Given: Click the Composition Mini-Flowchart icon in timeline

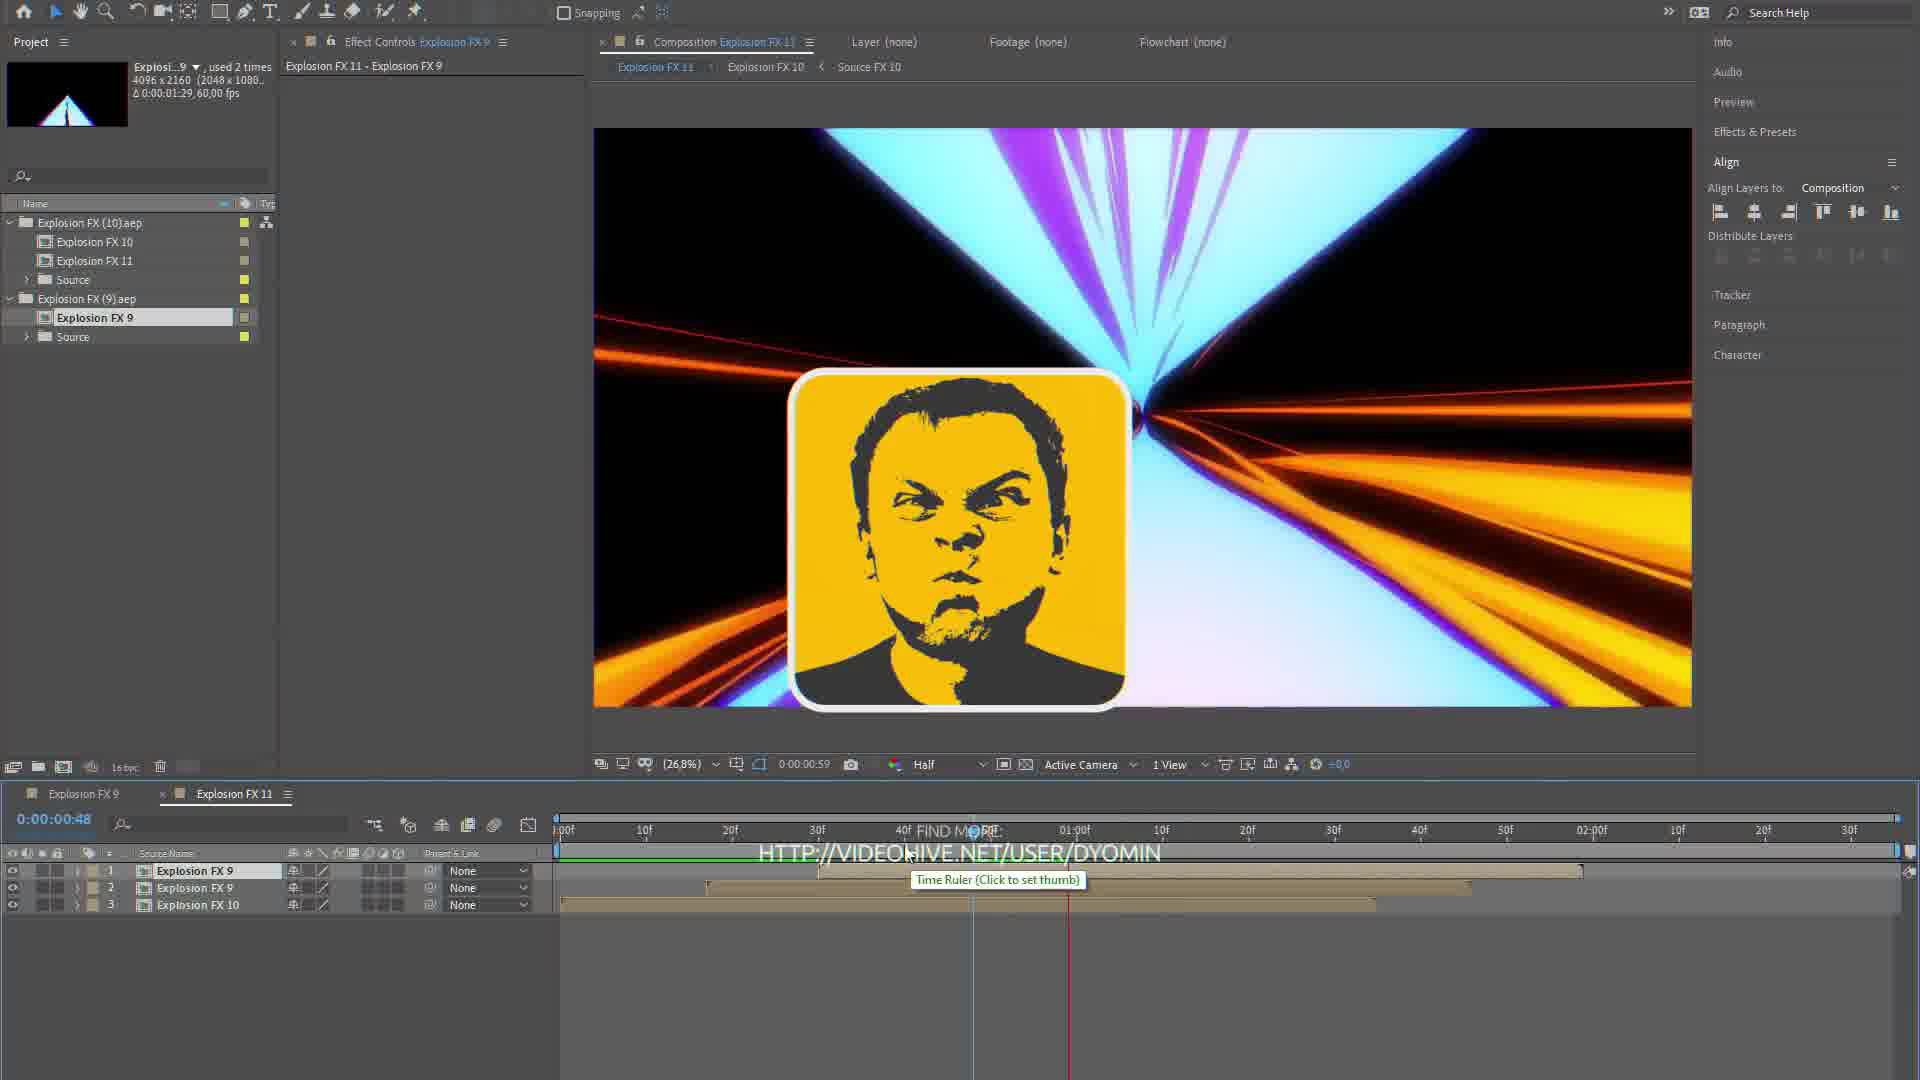Looking at the screenshot, I should point(374,825).
